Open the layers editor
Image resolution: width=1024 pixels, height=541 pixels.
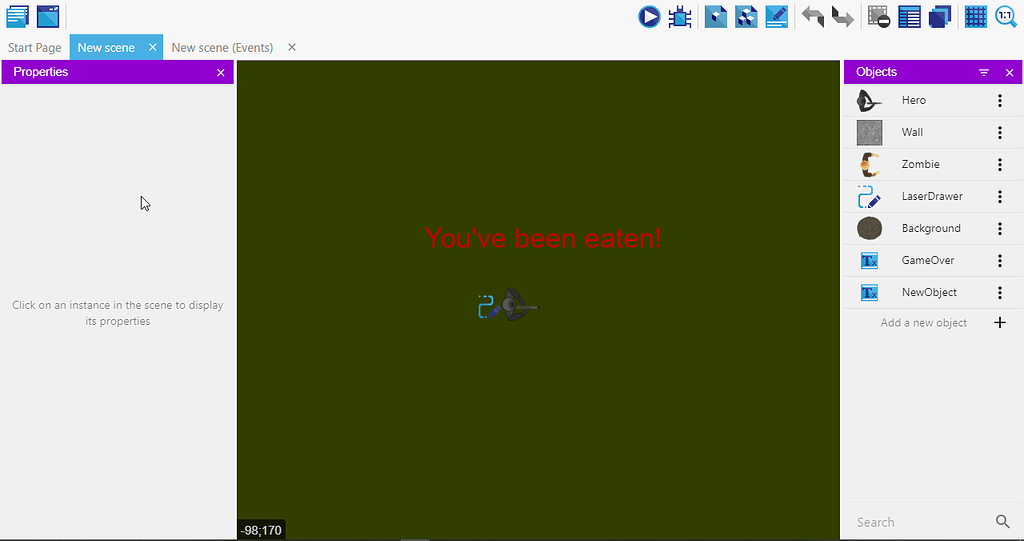click(939, 16)
